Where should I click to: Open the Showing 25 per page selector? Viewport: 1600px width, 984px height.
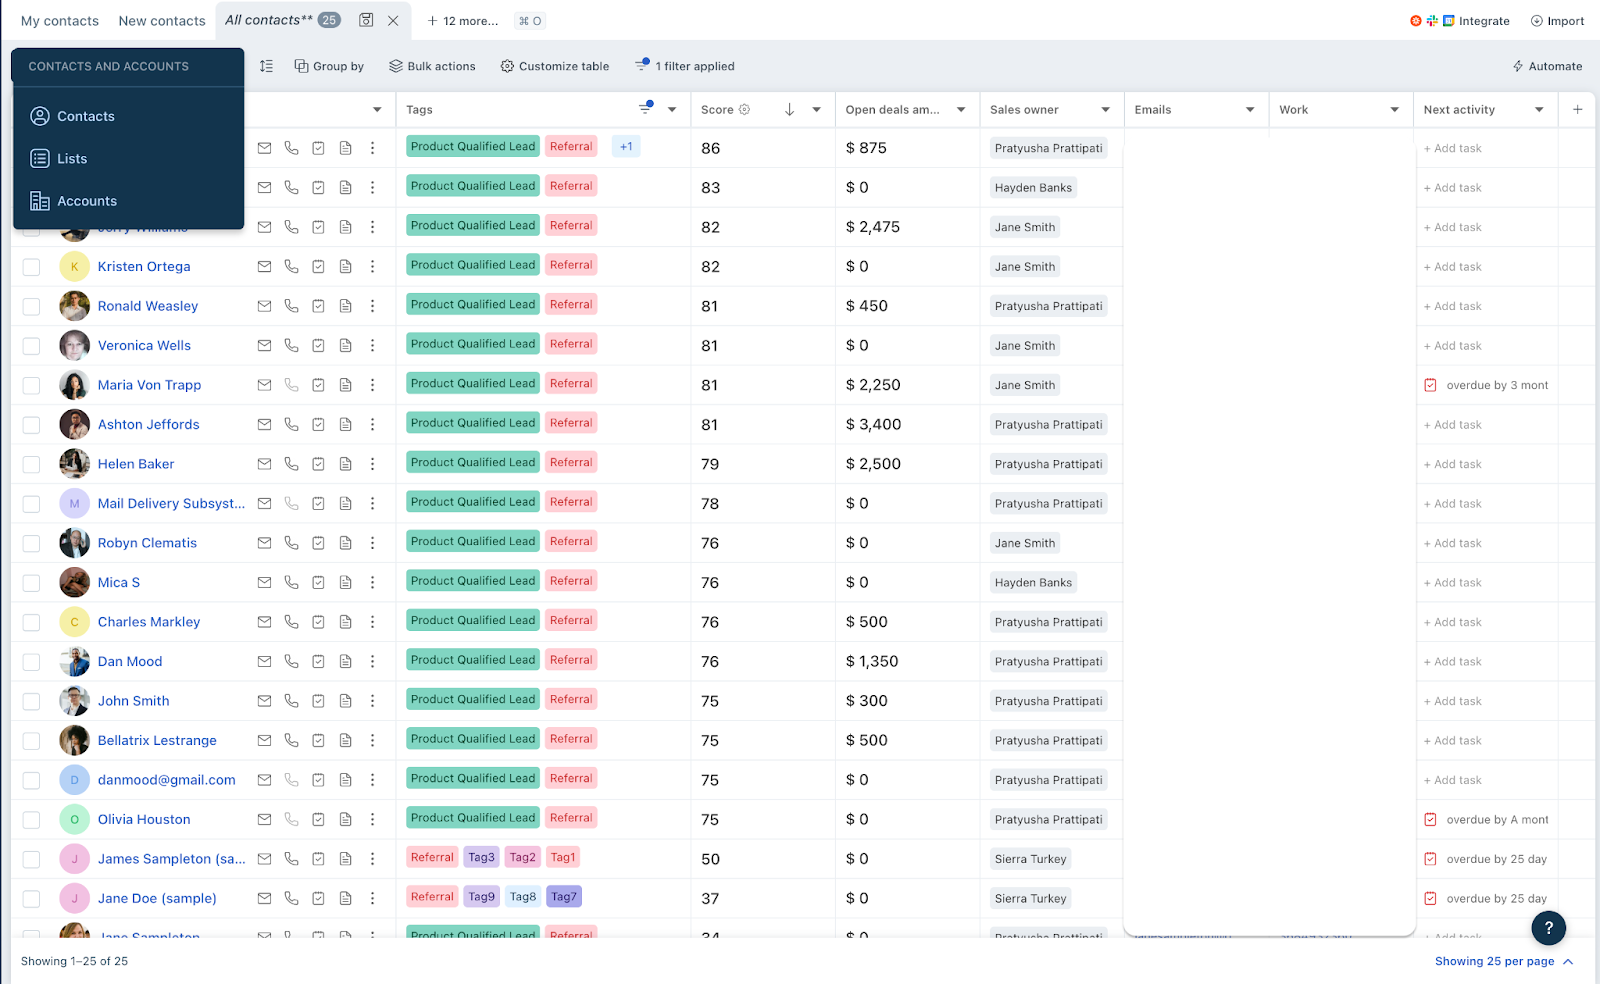tap(1504, 961)
